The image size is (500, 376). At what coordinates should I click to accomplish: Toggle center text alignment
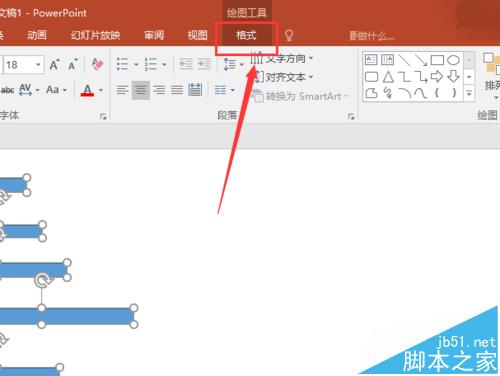[141, 90]
